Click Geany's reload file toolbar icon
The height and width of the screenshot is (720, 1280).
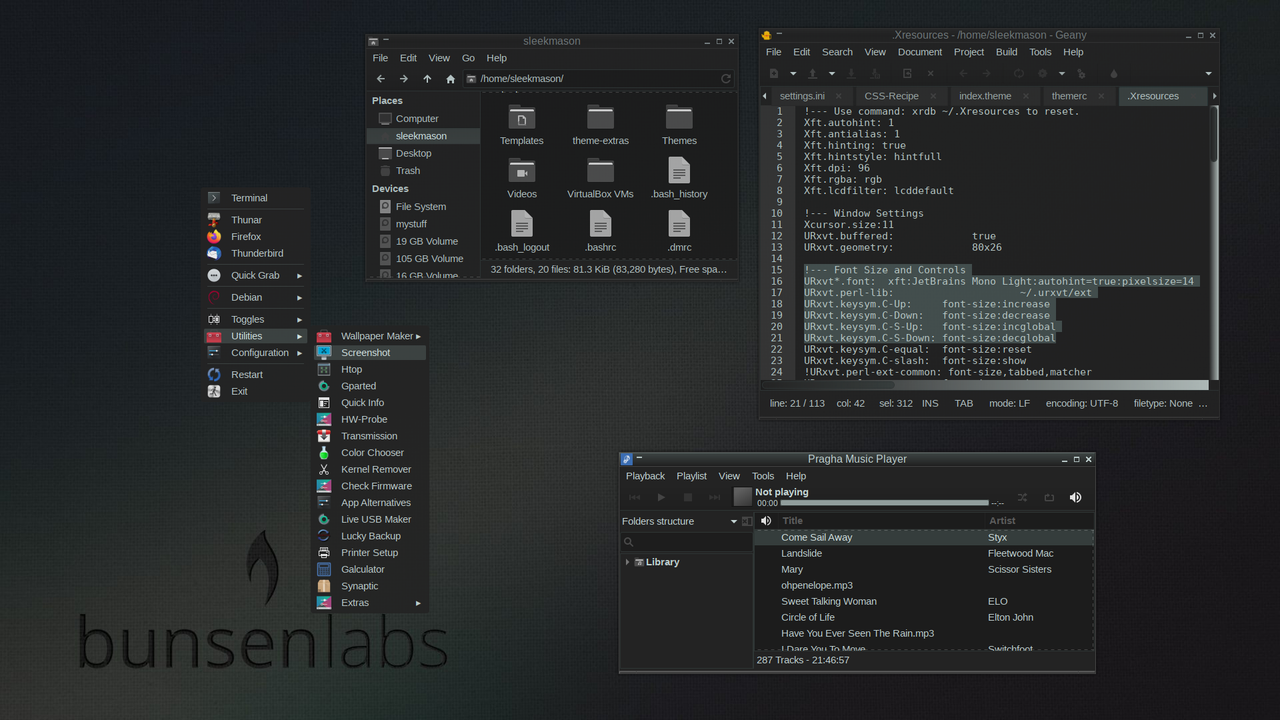907,73
